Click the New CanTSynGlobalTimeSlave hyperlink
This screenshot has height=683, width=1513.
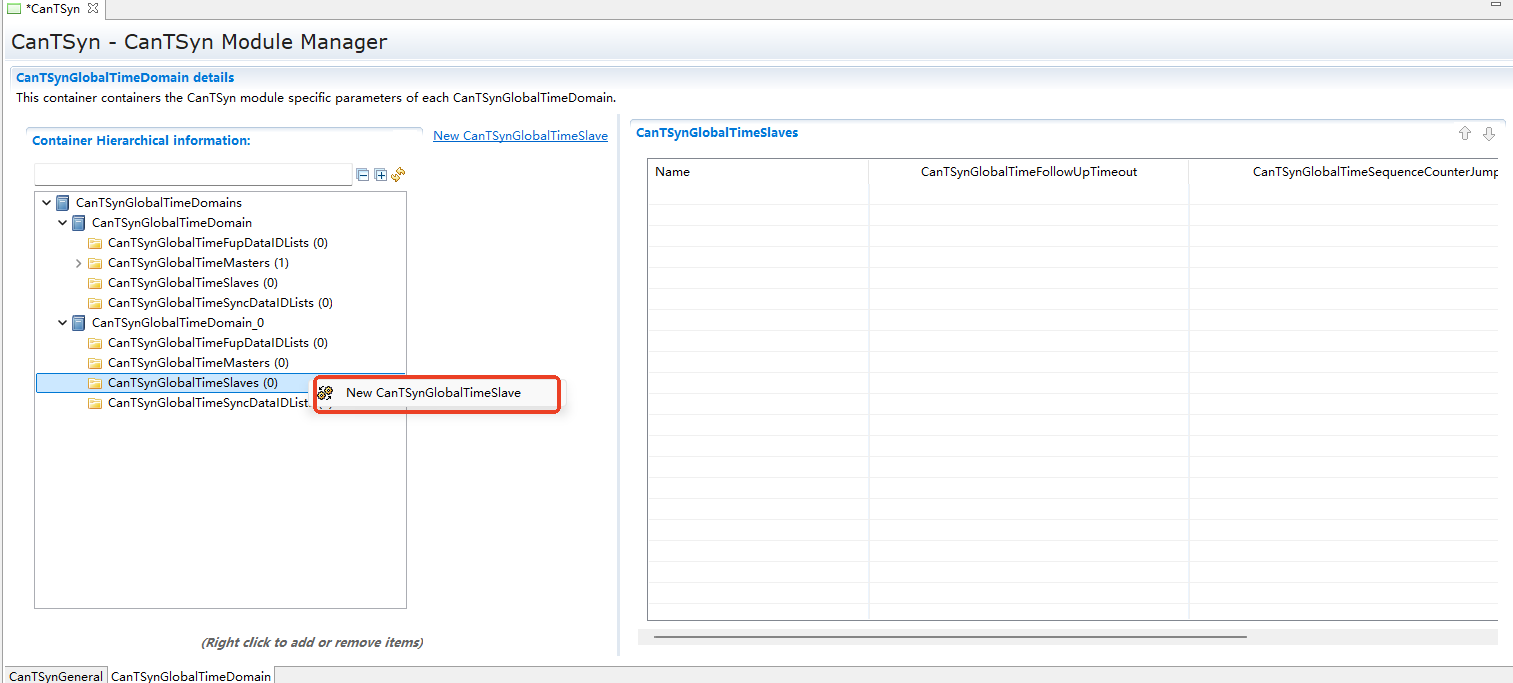tap(520, 136)
